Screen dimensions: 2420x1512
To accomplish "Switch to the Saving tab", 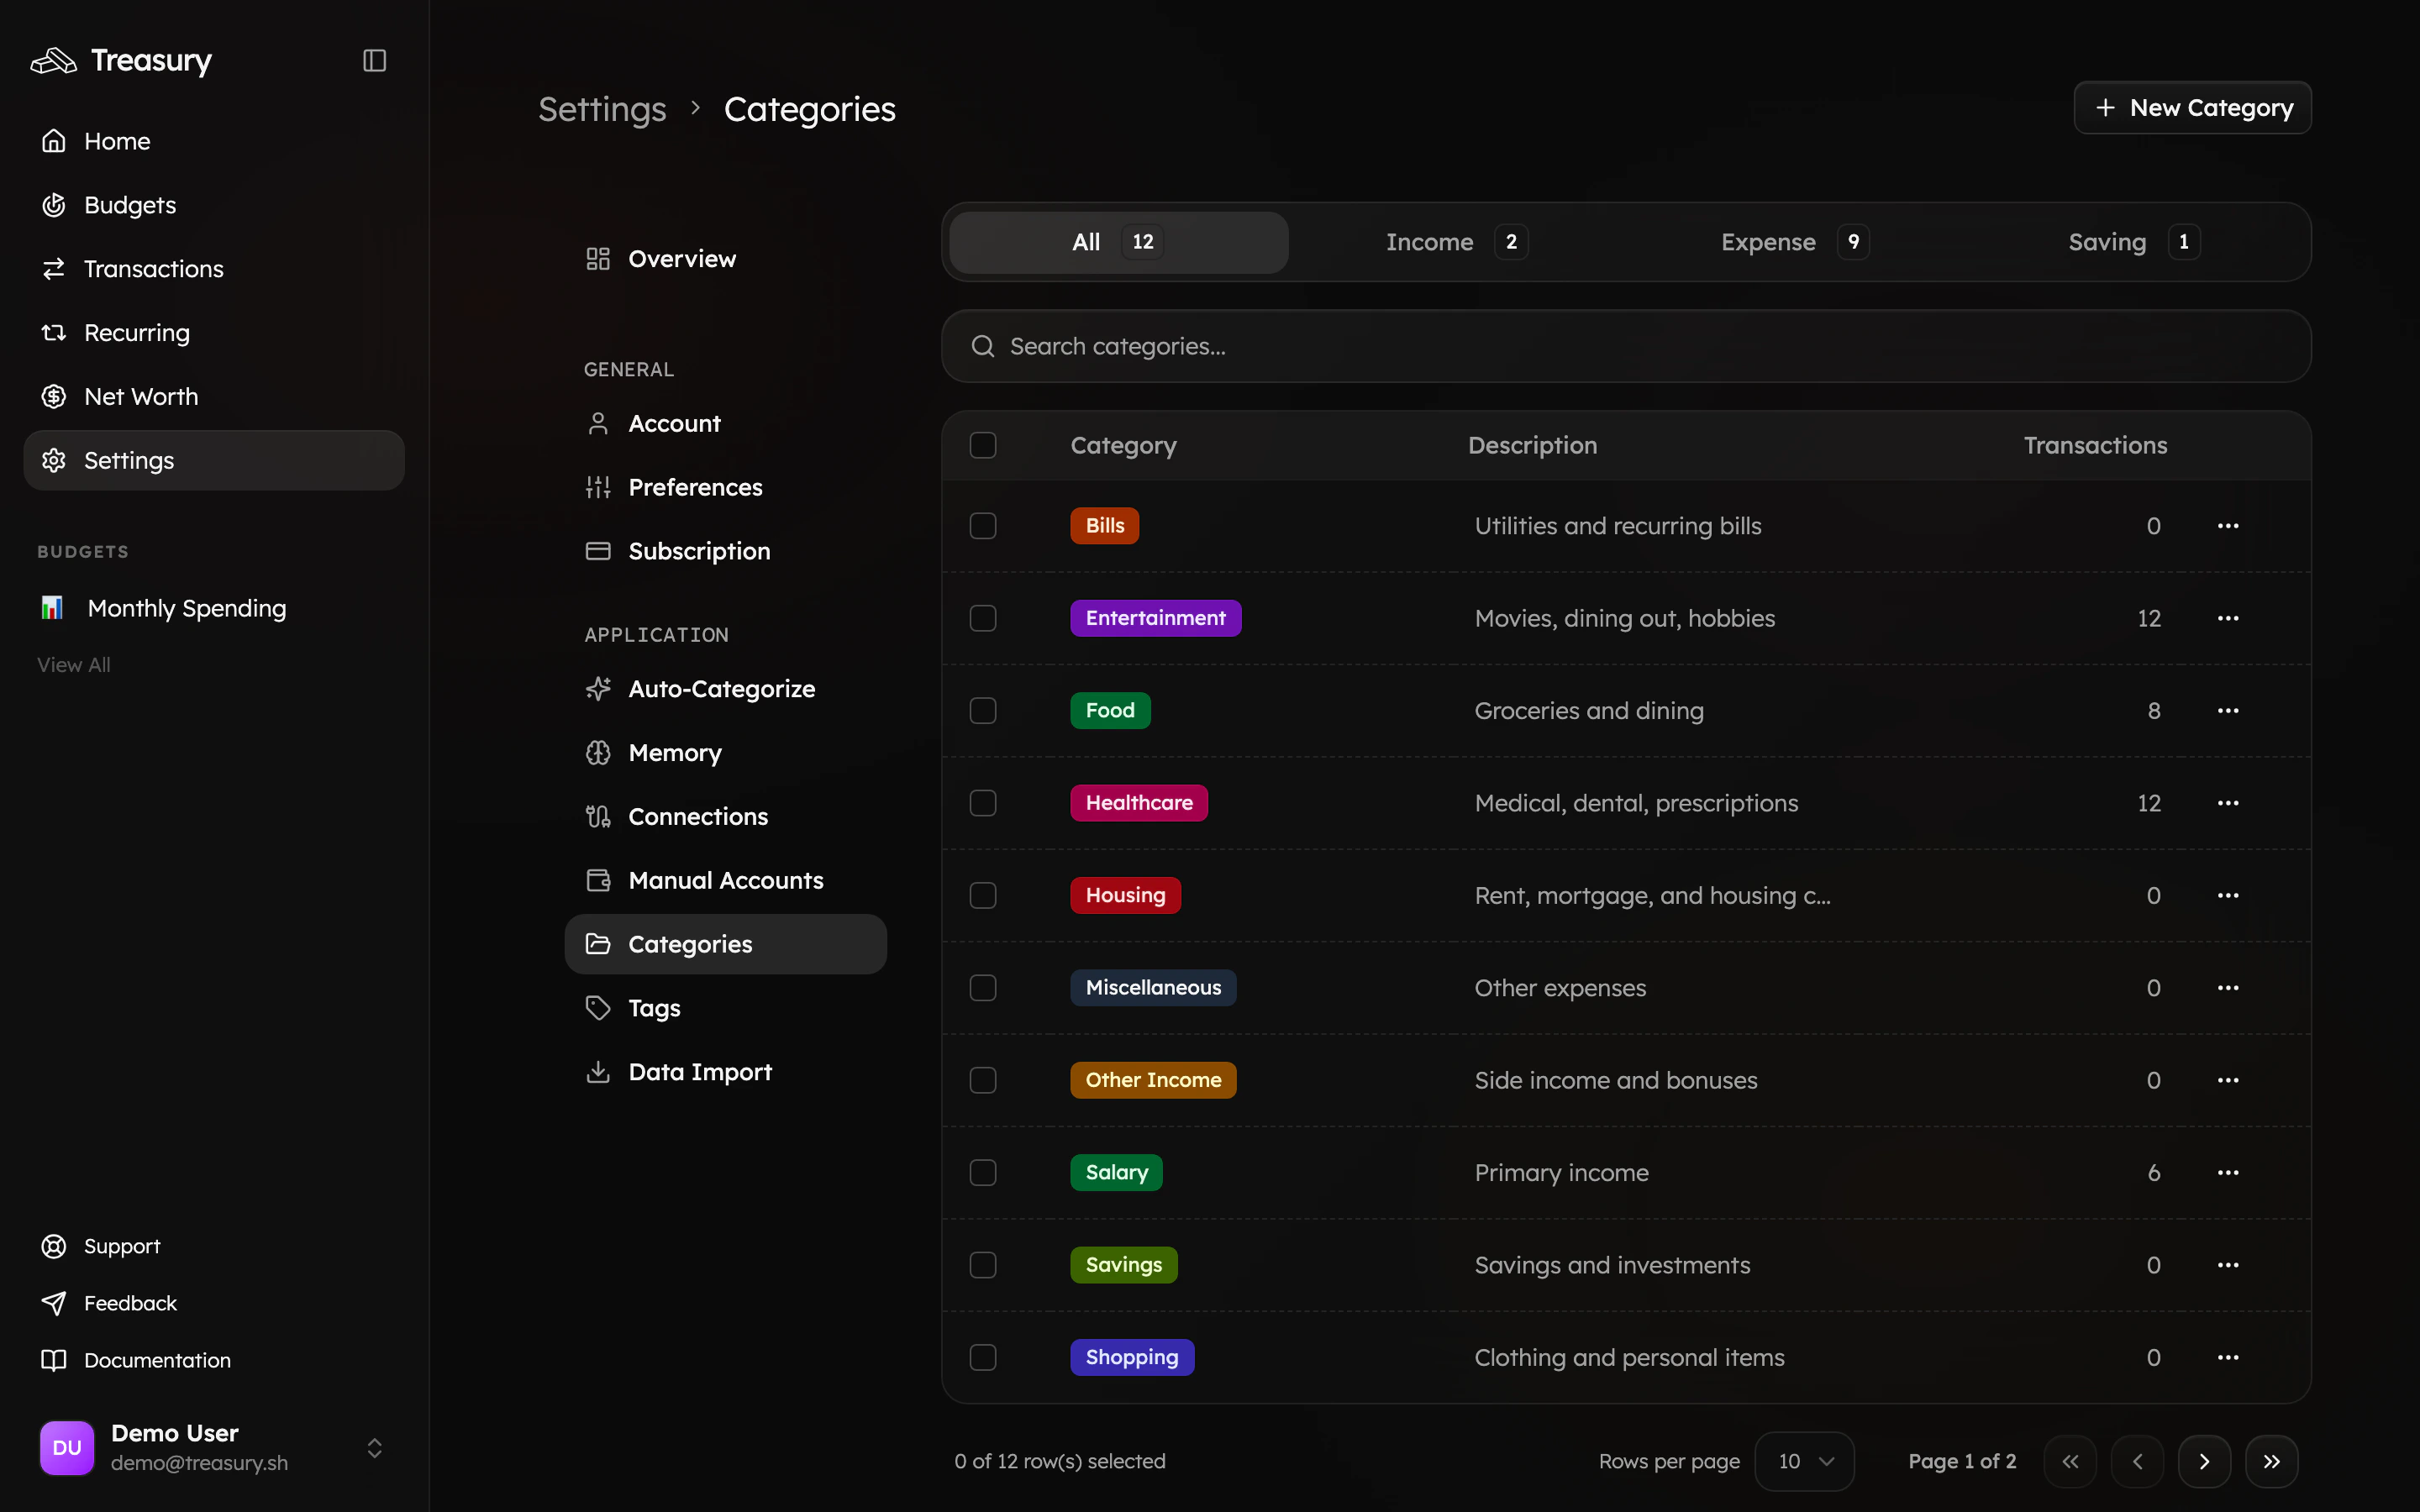I will [x=2134, y=242].
